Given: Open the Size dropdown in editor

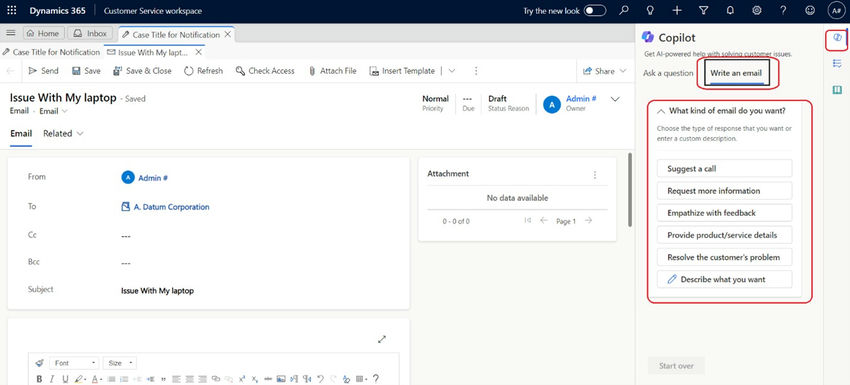Looking at the screenshot, I should 119,363.
